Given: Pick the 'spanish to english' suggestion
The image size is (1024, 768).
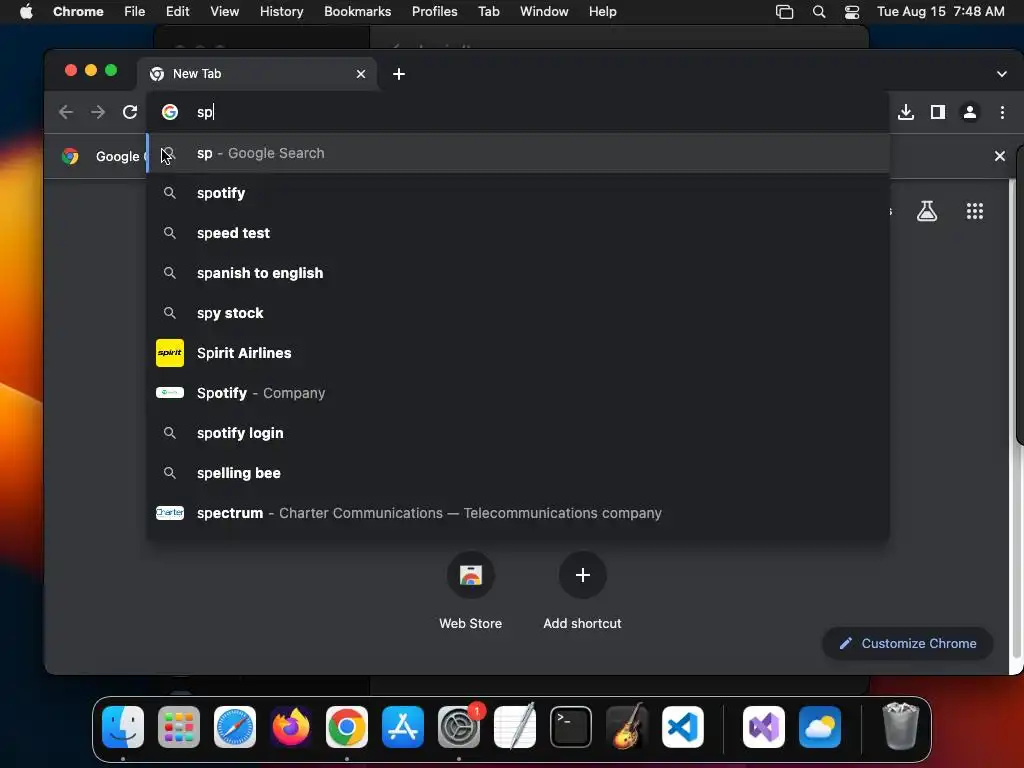Looking at the screenshot, I should pyautogui.click(x=517, y=273).
